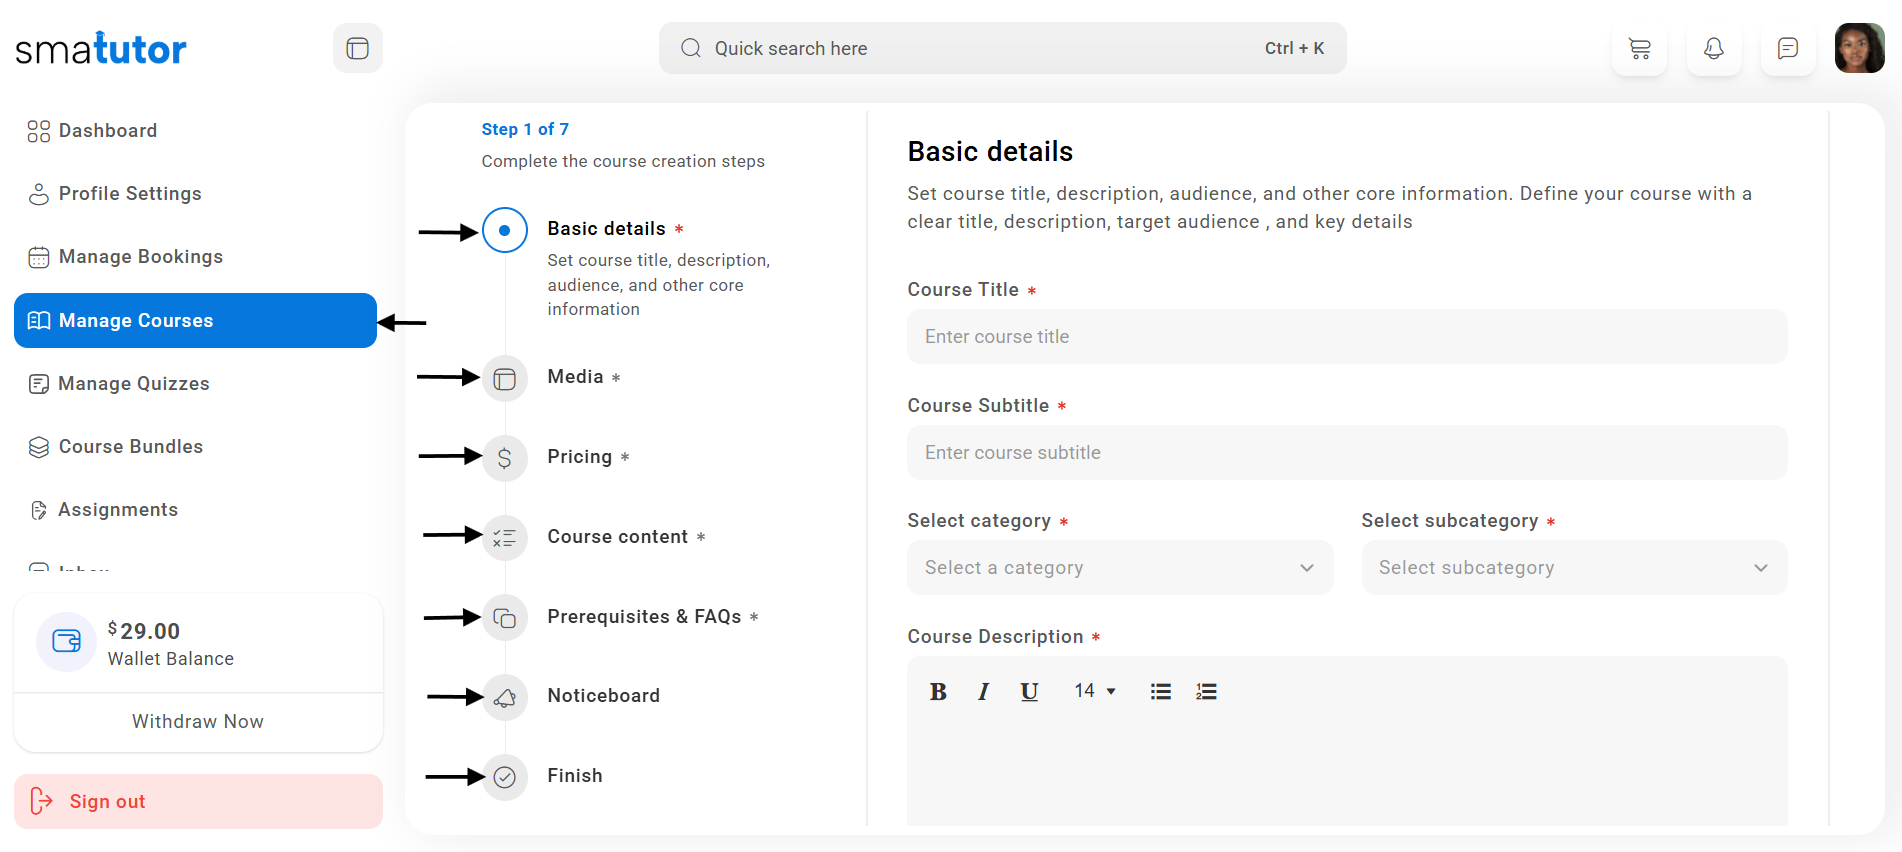This screenshot has width=1902, height=852.
Task: Open the shopping cart icon
Action: 1639,49
